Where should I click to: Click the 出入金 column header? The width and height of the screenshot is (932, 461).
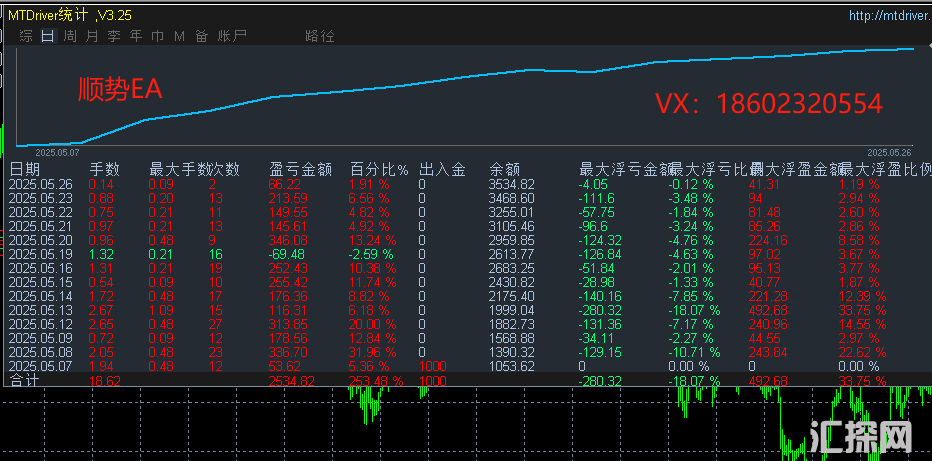[x=442, y=170]
